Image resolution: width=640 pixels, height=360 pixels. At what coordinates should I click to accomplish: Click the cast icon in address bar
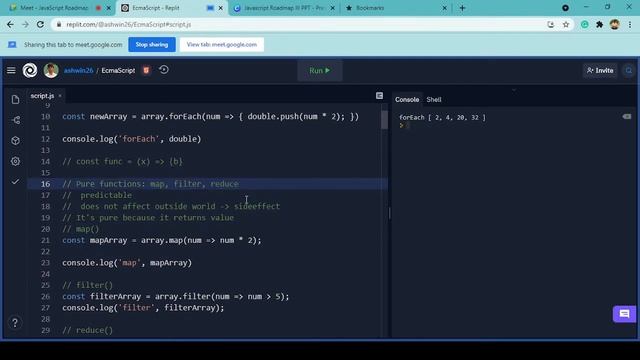[551, 24]
